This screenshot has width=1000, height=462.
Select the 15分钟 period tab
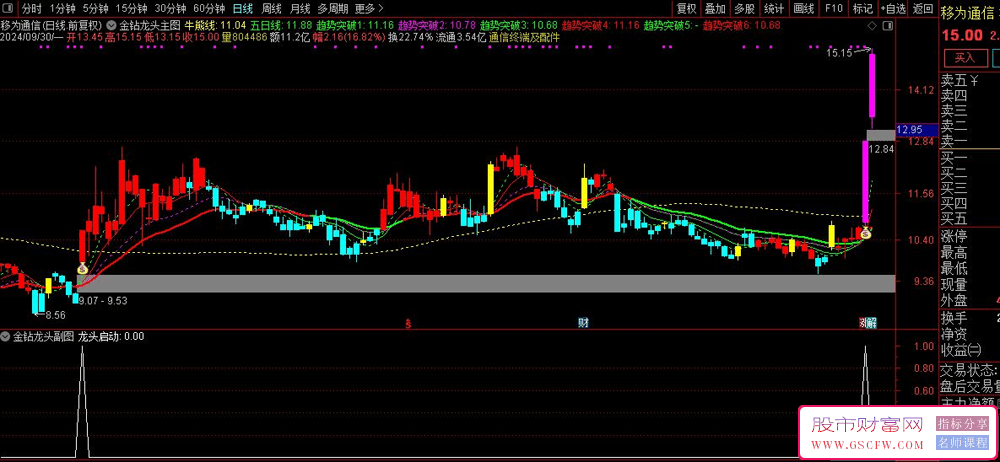131,8
